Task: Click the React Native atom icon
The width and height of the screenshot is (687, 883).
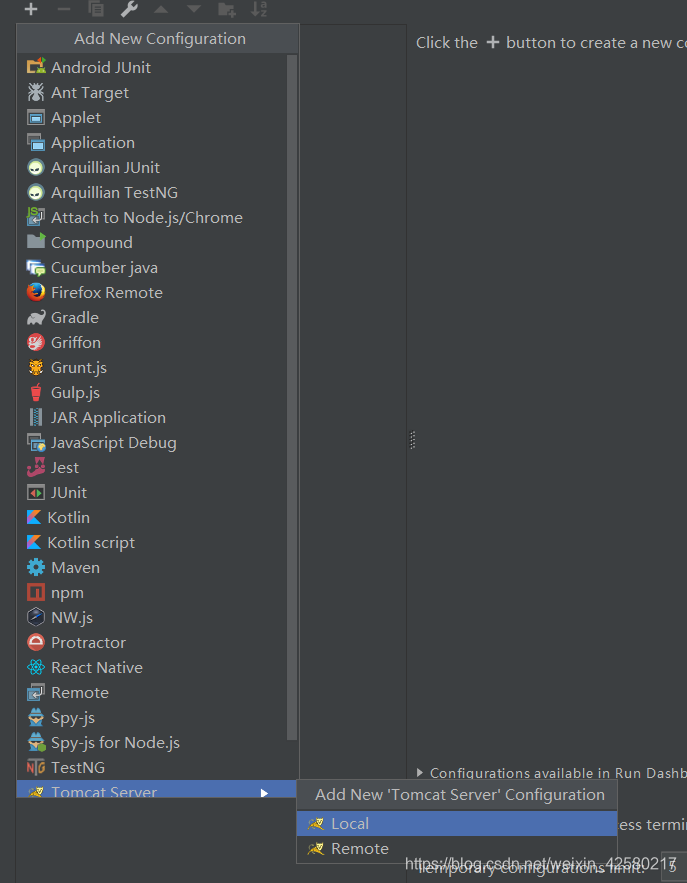Action: (36, 667)
